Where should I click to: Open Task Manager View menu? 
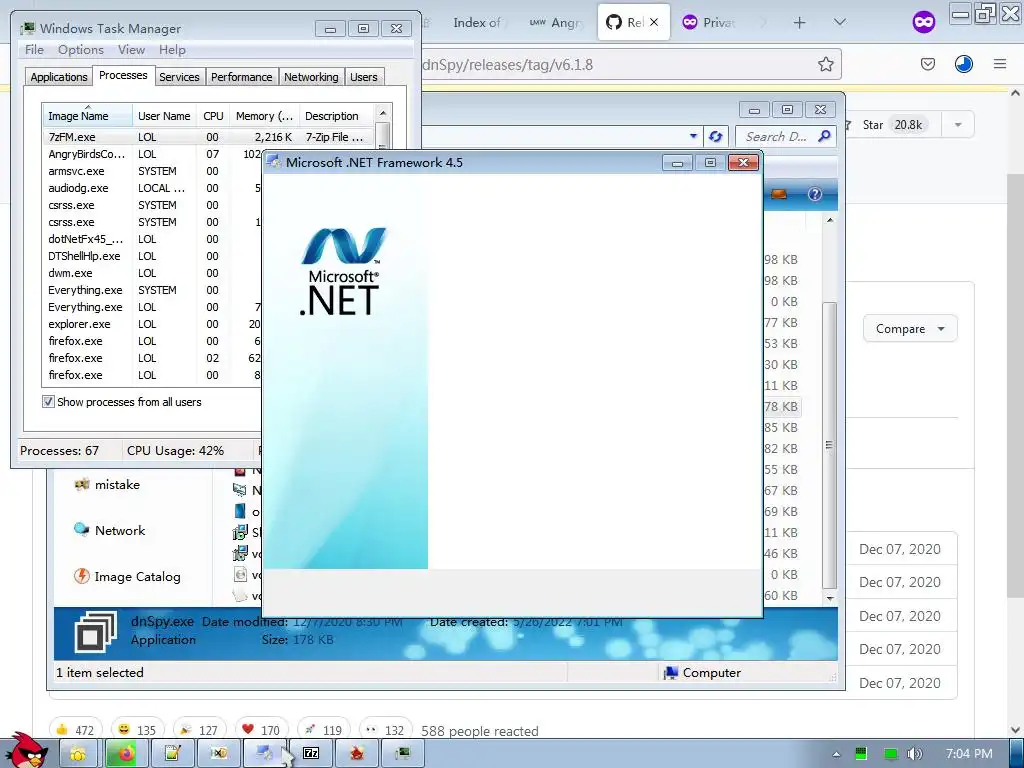click(131, 50)
